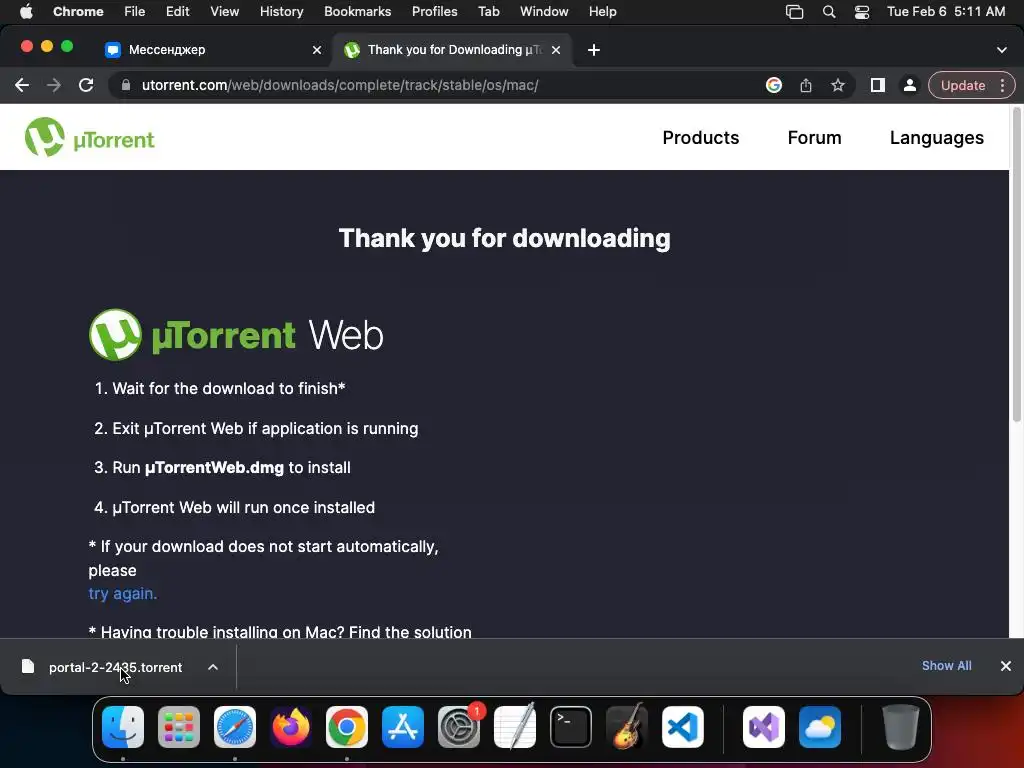Open the Chrome application menu
The height and width of the screenshot is (768, 1024).
tap(78, 11)
